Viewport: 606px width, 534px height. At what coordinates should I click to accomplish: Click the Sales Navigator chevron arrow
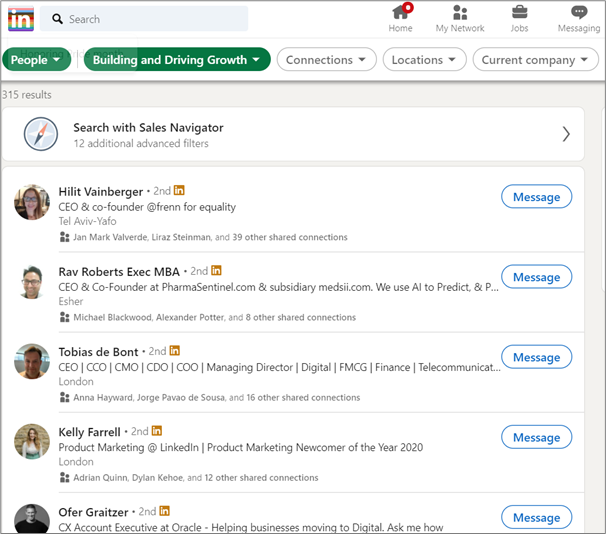point(566,134)
